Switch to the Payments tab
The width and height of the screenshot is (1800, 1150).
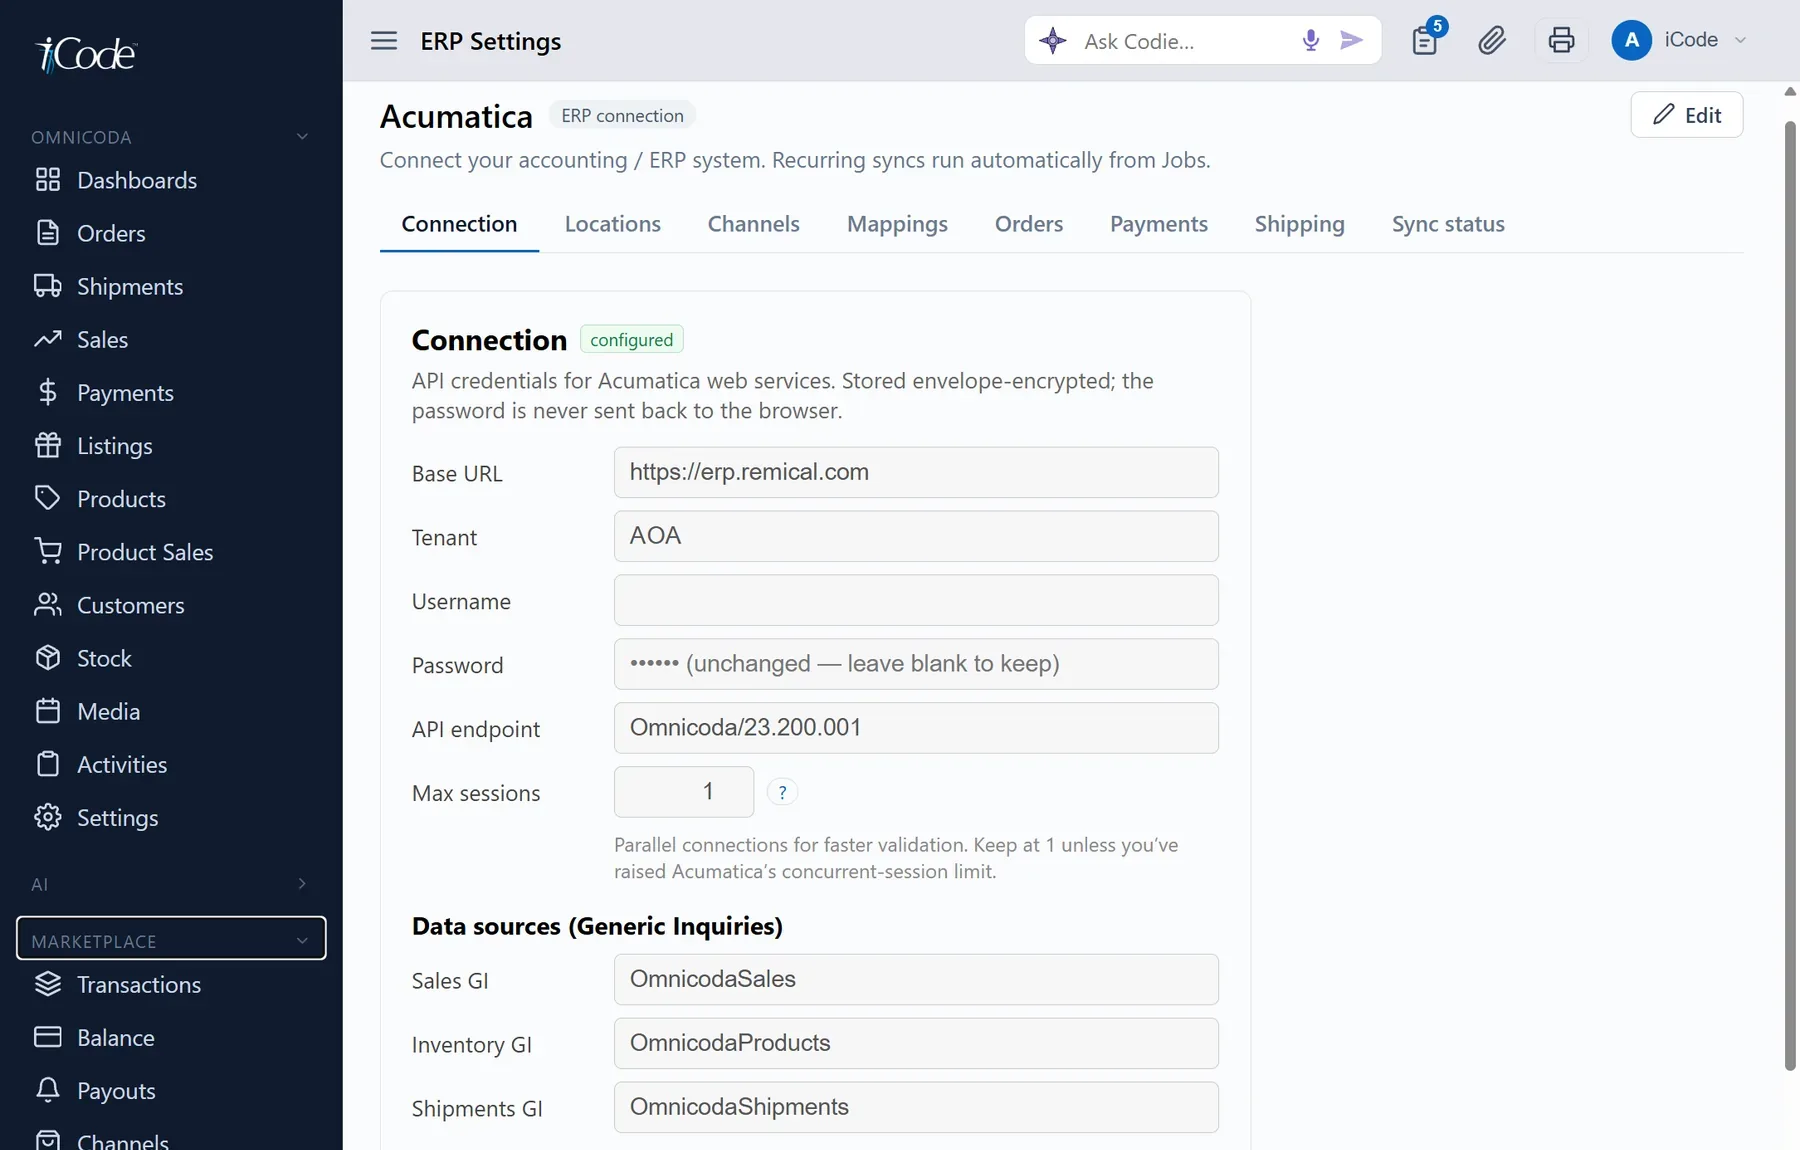[1158, 224]
